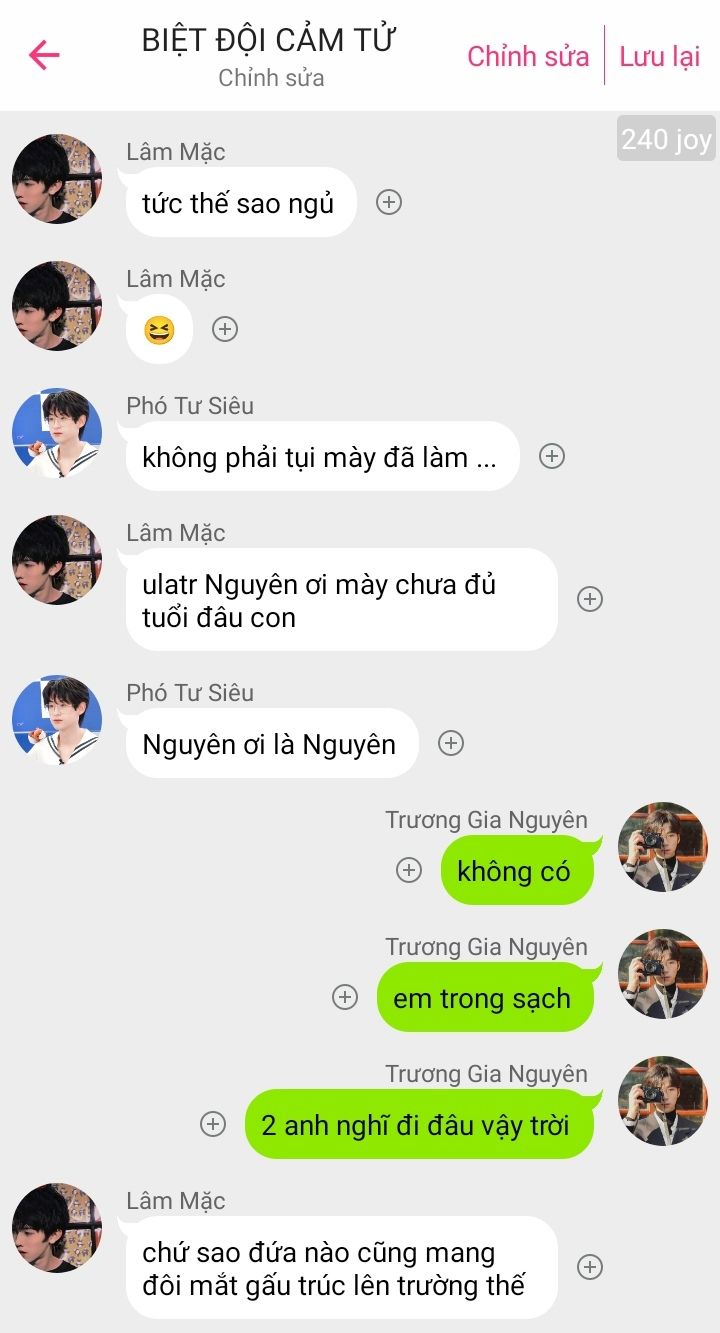Open the "Chỉnh sửa" option in header
720x1333 pixels.
[x=528, y=56]
